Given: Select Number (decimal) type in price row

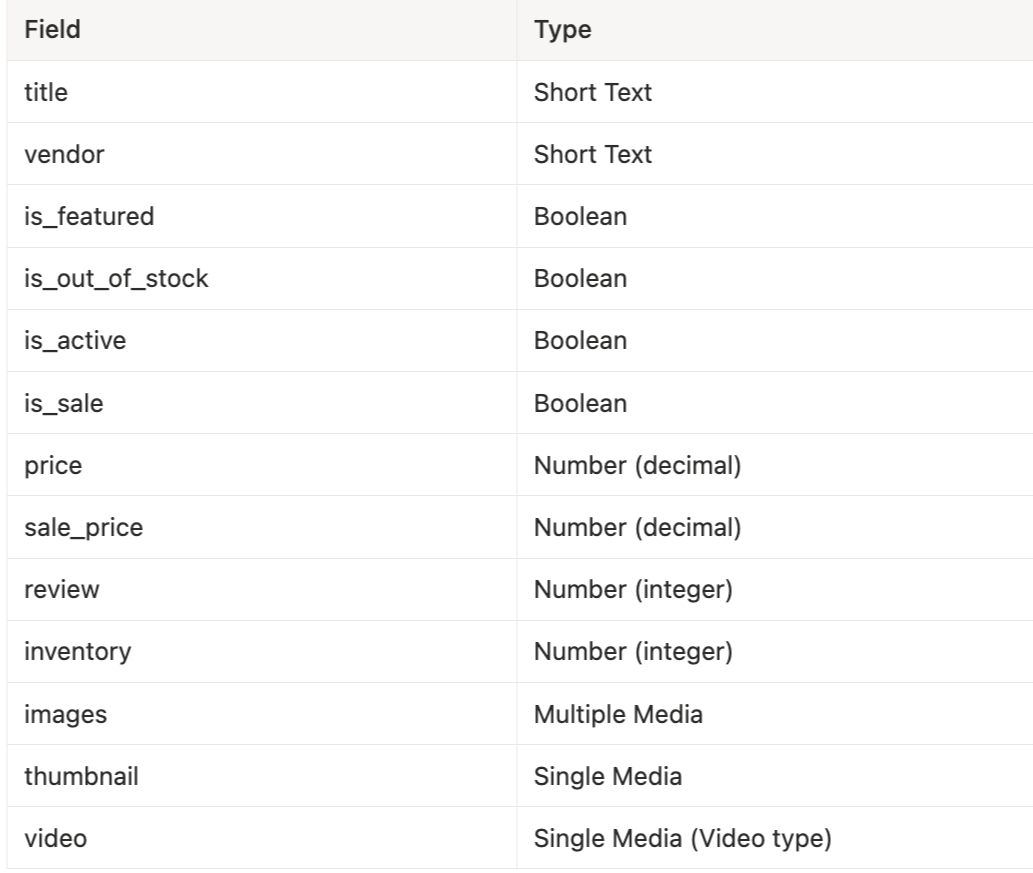Looking at the screenshot, I should pos(637,465).
